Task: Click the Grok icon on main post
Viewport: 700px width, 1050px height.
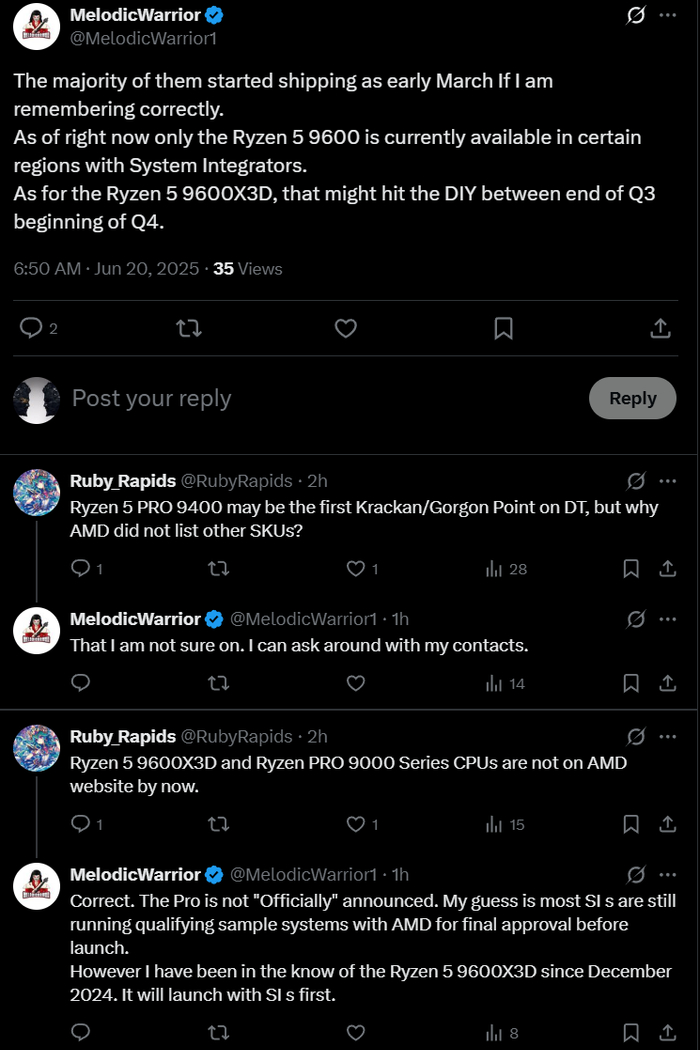Action: click(635, 16)
